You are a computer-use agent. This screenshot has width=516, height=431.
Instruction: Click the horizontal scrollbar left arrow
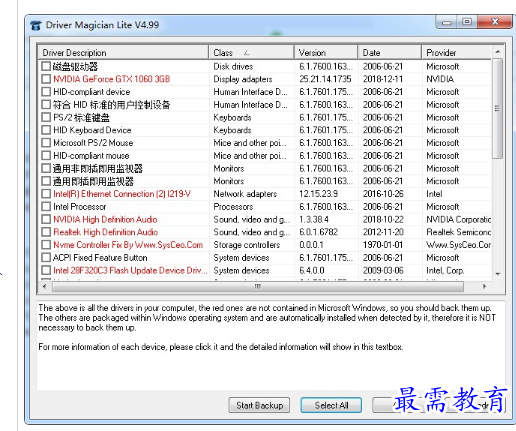coord(44,286)
